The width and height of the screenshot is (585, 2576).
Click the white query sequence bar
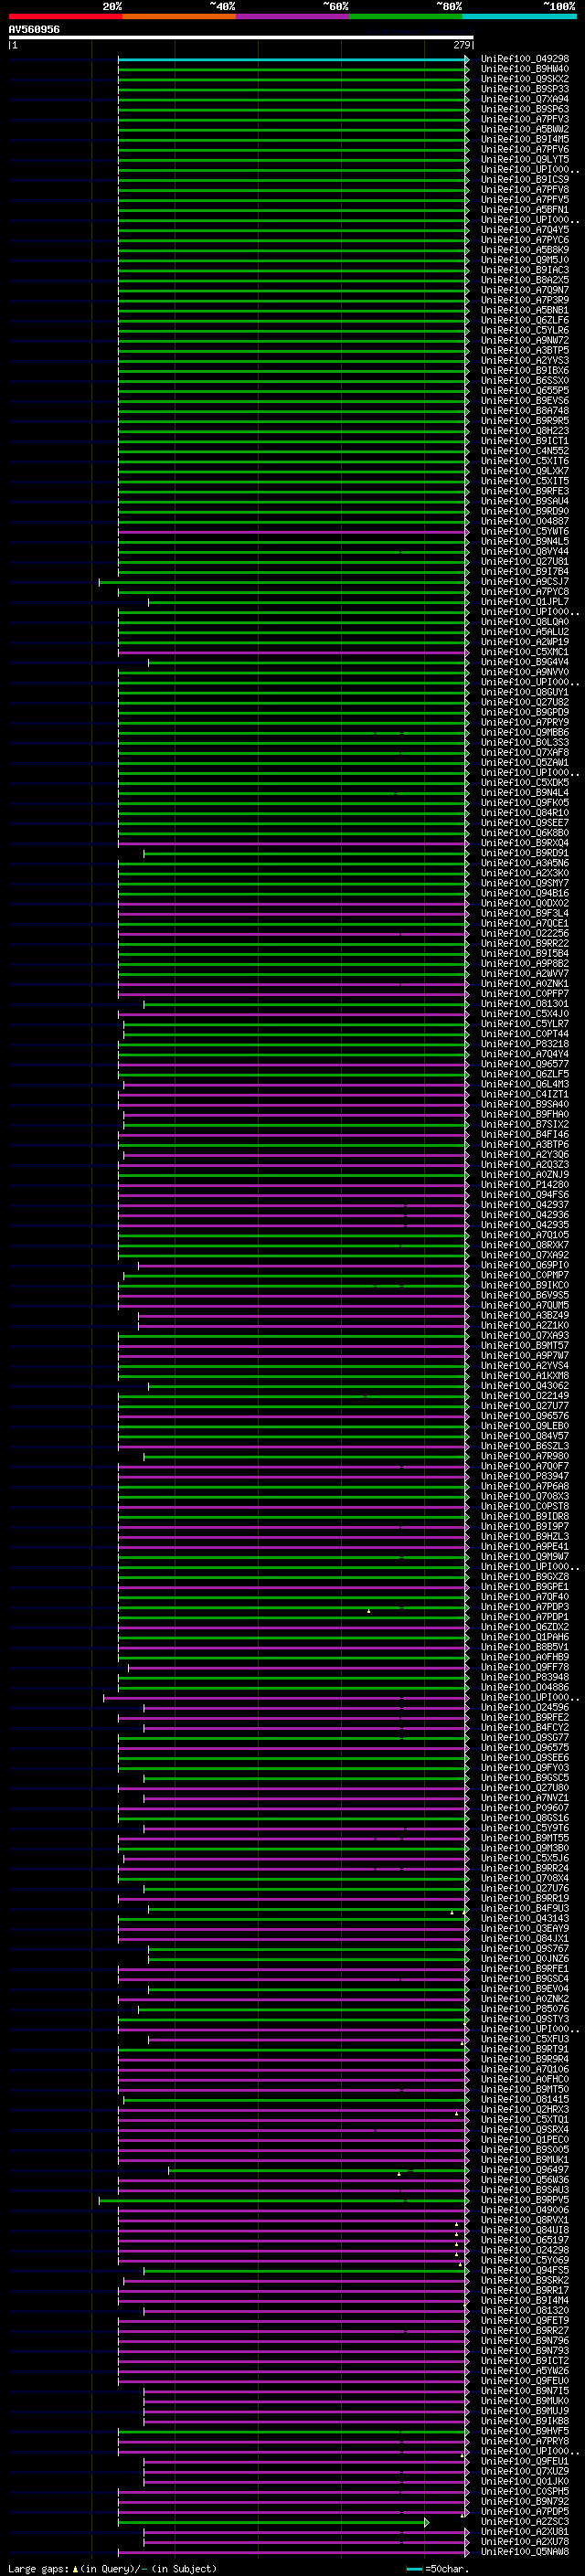pyautogui.click(x=241, y=38)
